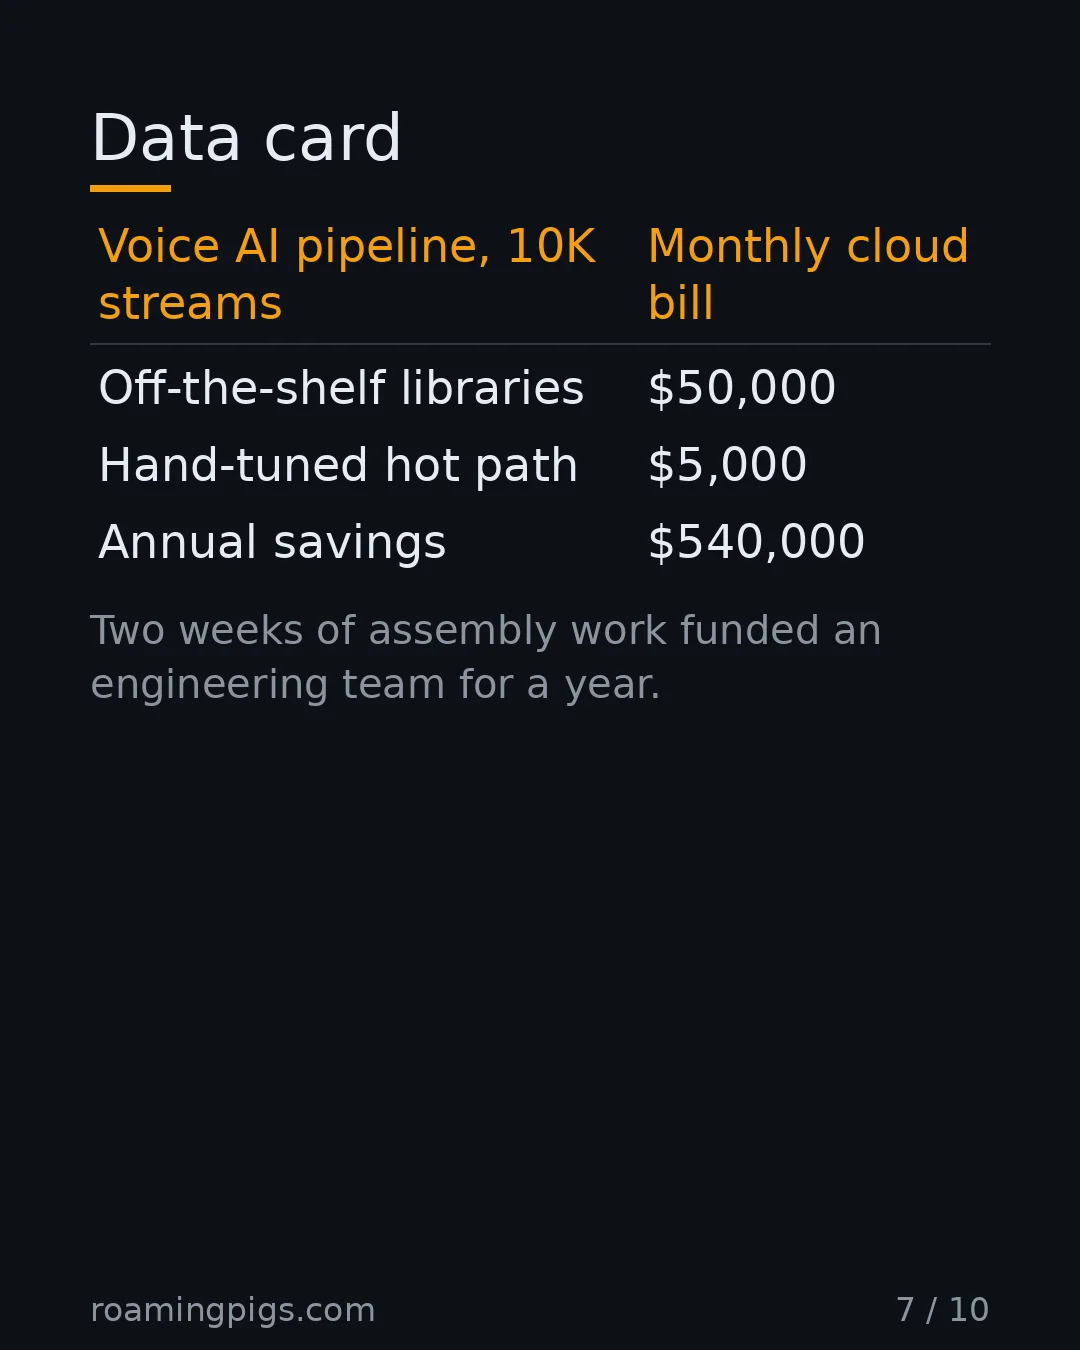Click the word card in the title
This screenshot has height=1350, width=1080.
[333, 138]
